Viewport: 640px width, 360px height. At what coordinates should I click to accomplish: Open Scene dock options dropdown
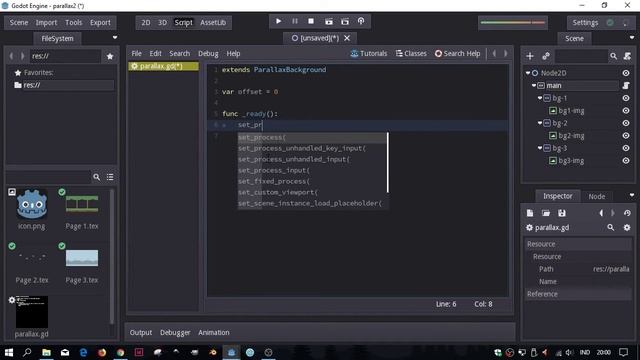click(x=632, y=38)
